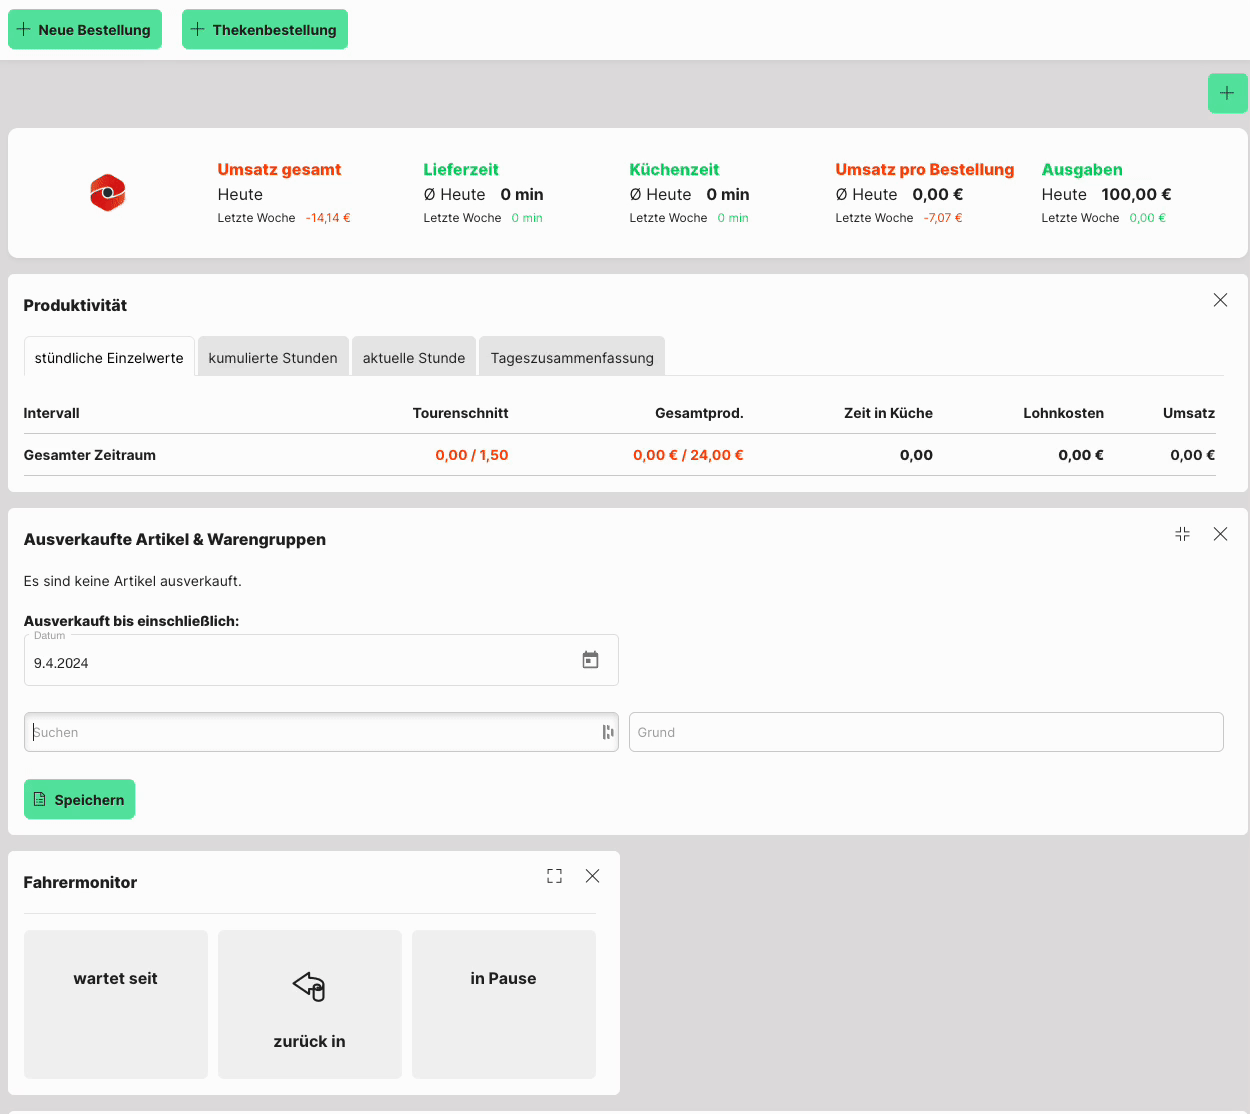Open the aktuelle Stunde tab
This screenshot has height=1114, width=1250.
click(x=414, y=358)
